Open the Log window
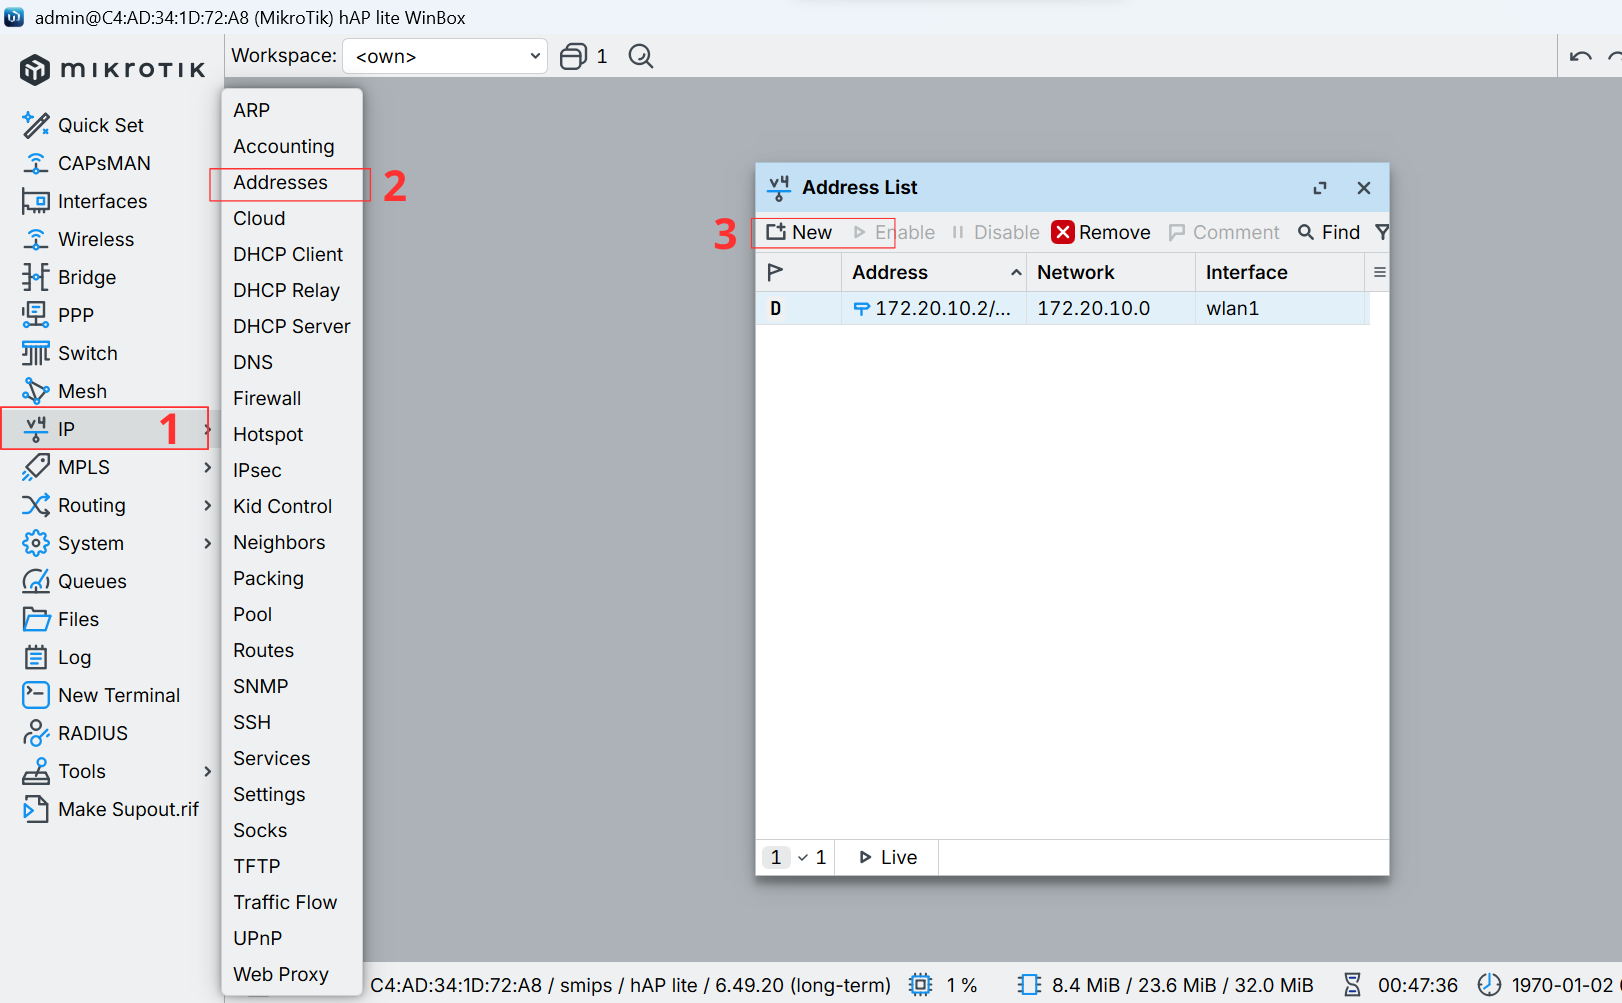The height and width of the screenshot is (1003, 1622). 56,657
